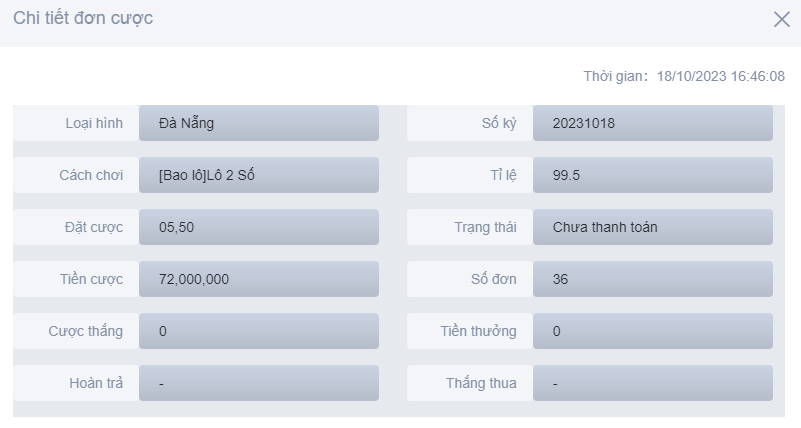
Task: Click the Loại hình label
Action: pyautogui.click(x=94, y=123)
